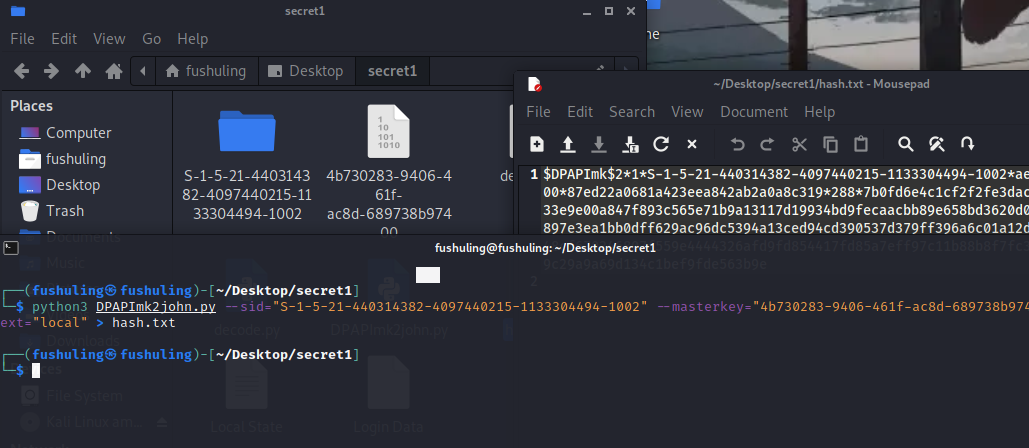Select Trash in Places sidebar

64,211
